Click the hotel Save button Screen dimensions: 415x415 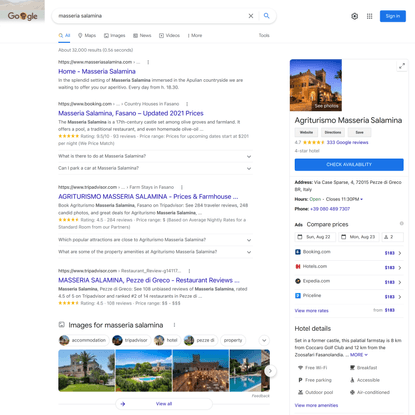359,132
